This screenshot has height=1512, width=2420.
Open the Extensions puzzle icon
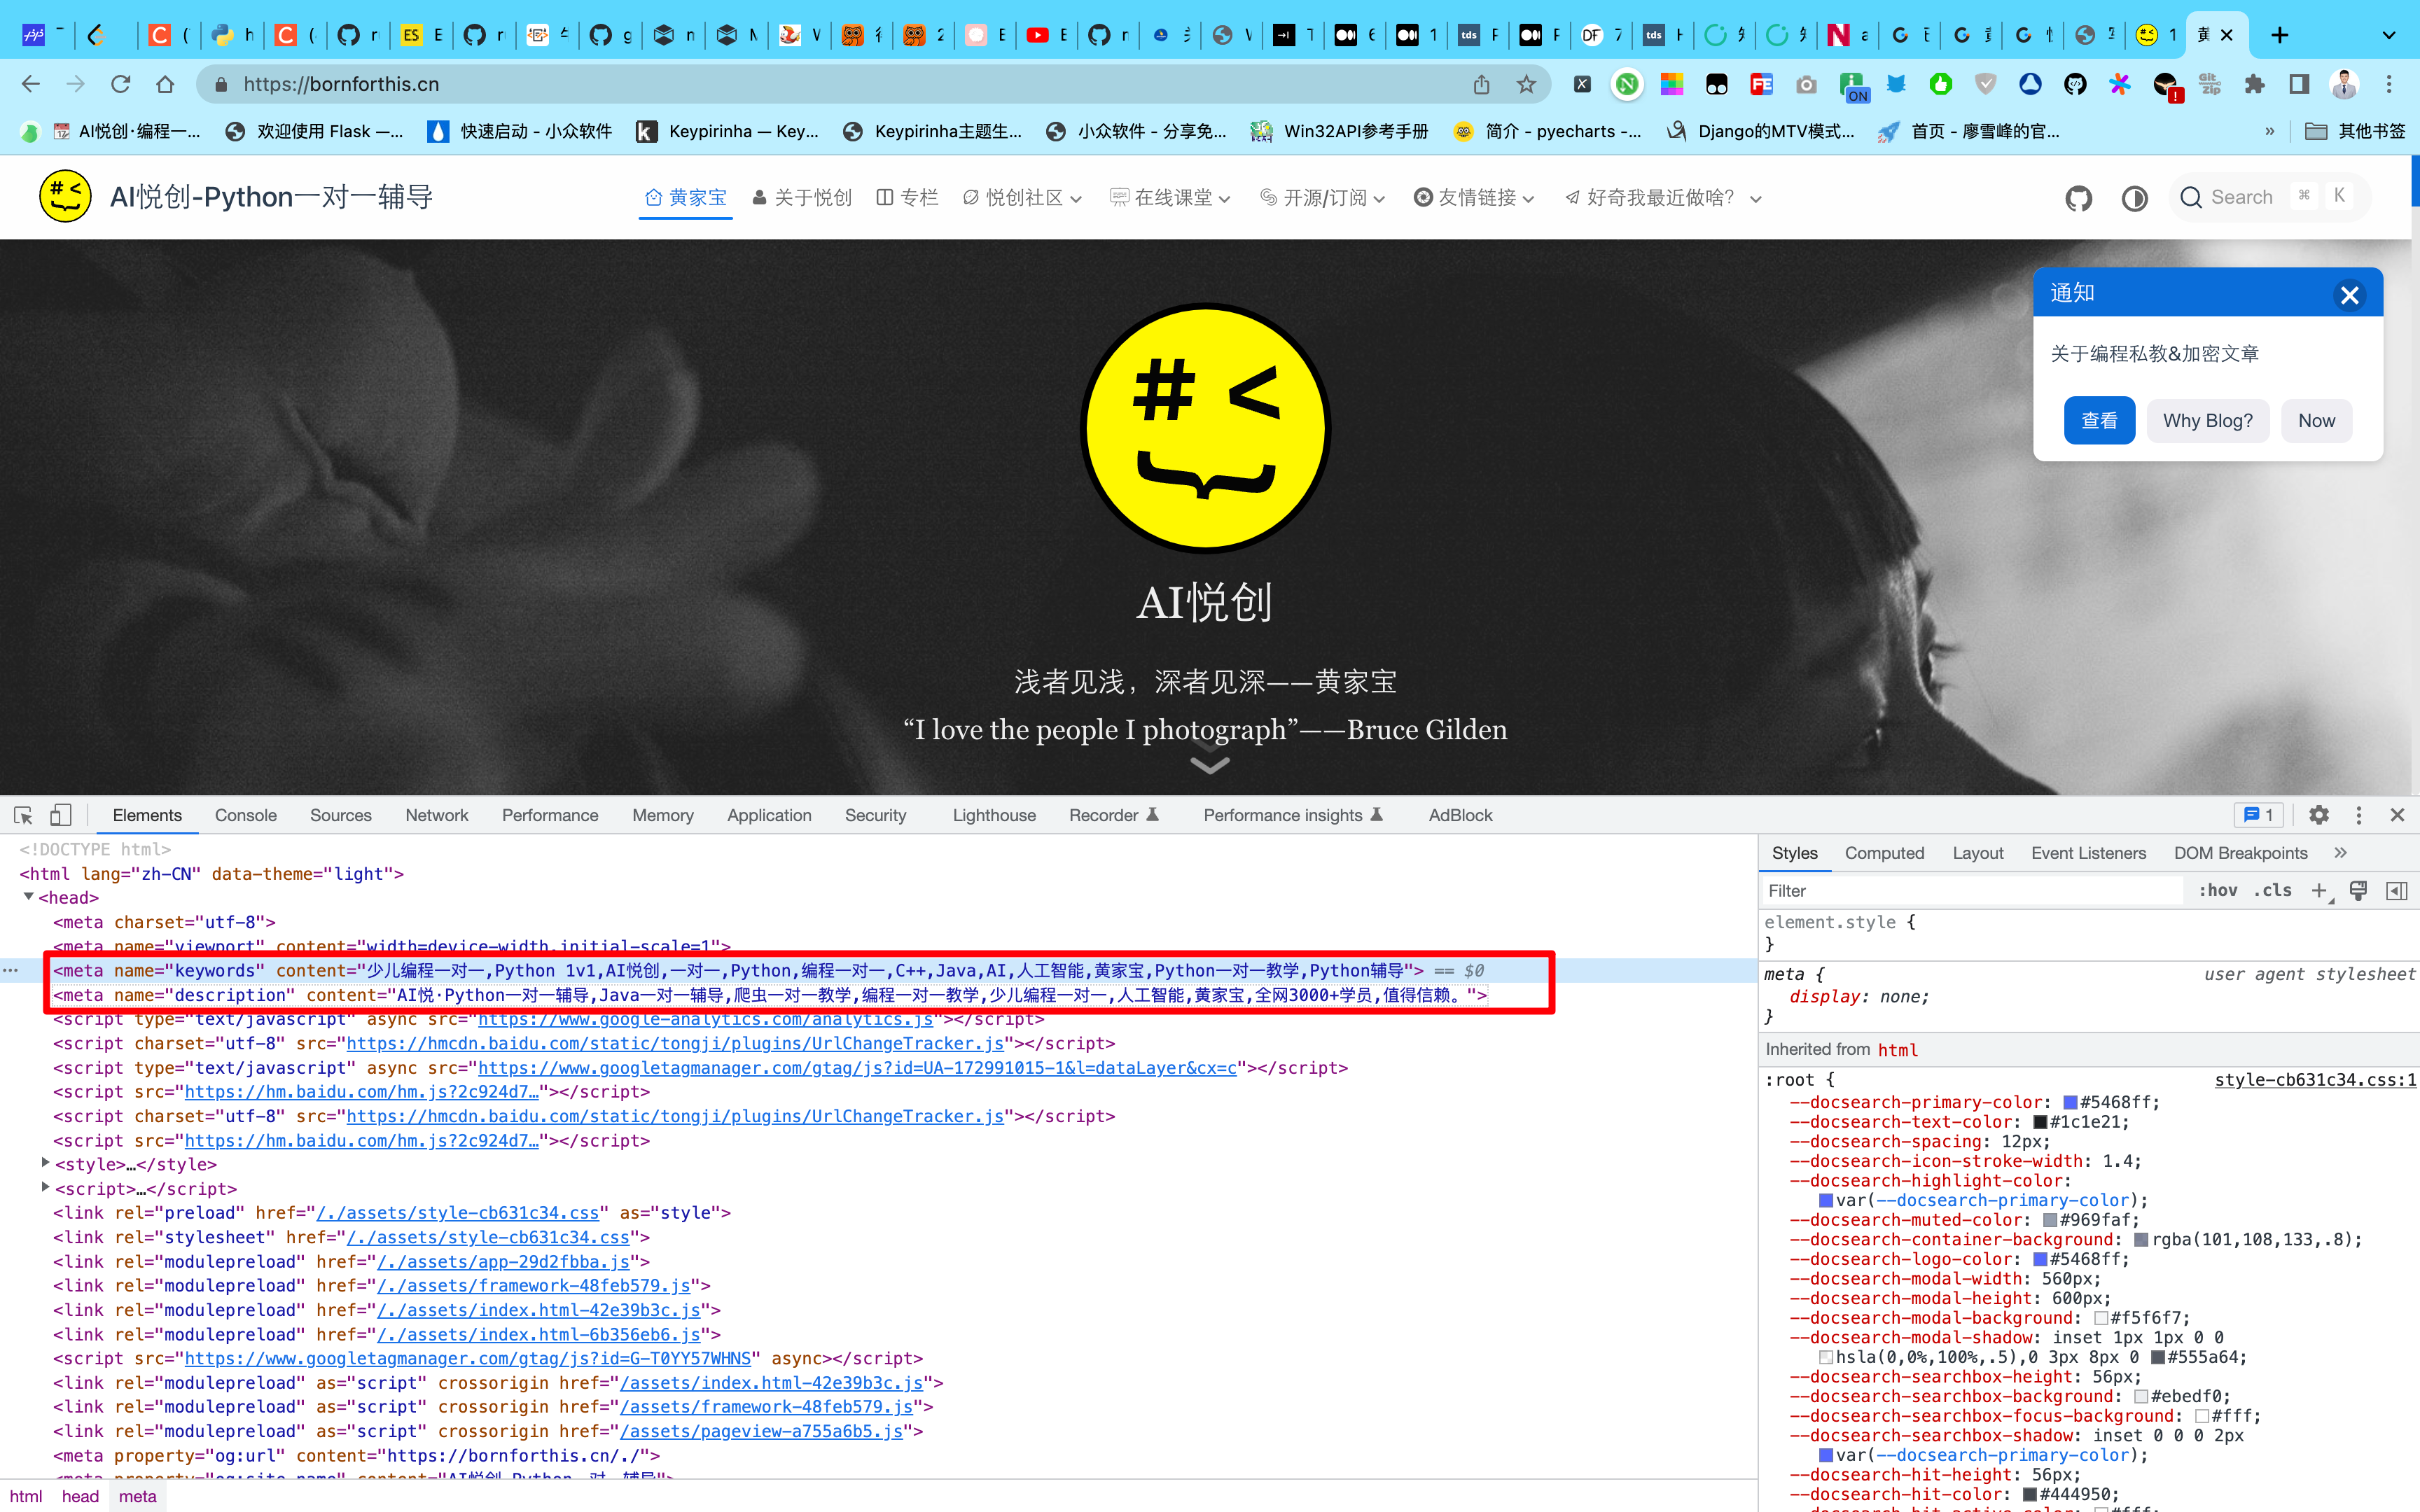pyautogui.click(x=2254, y=84)
